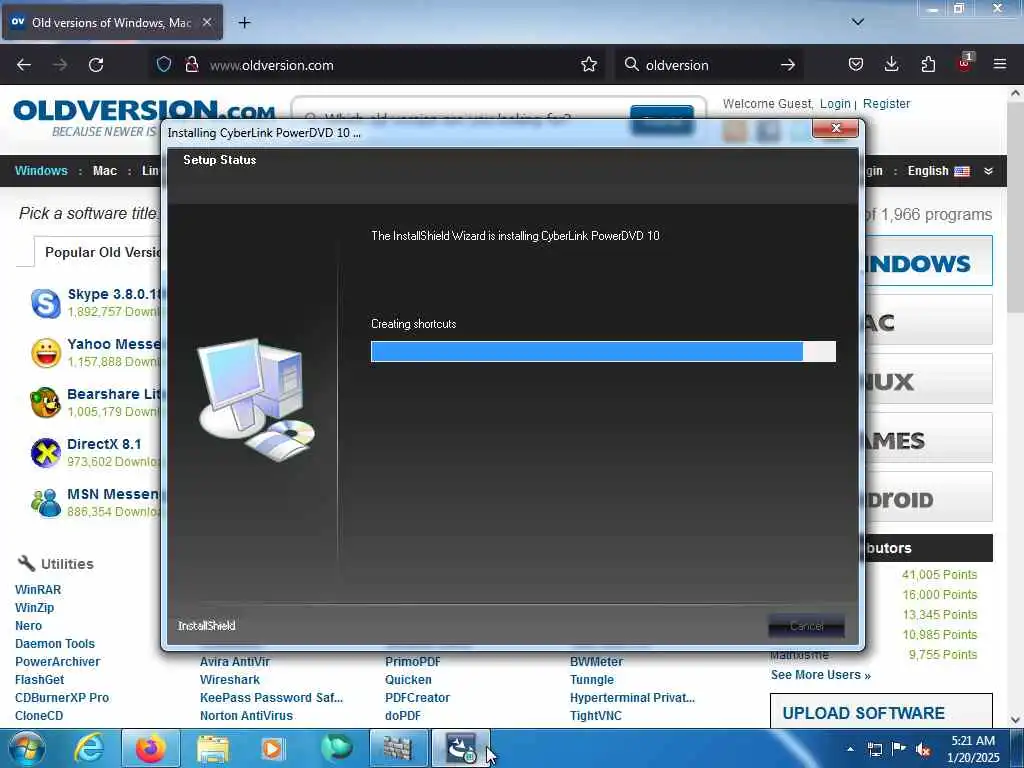This screenshot has width=1024, height=768.
Task: Bookmark this page with the star
Action: [x=589, y=64]
